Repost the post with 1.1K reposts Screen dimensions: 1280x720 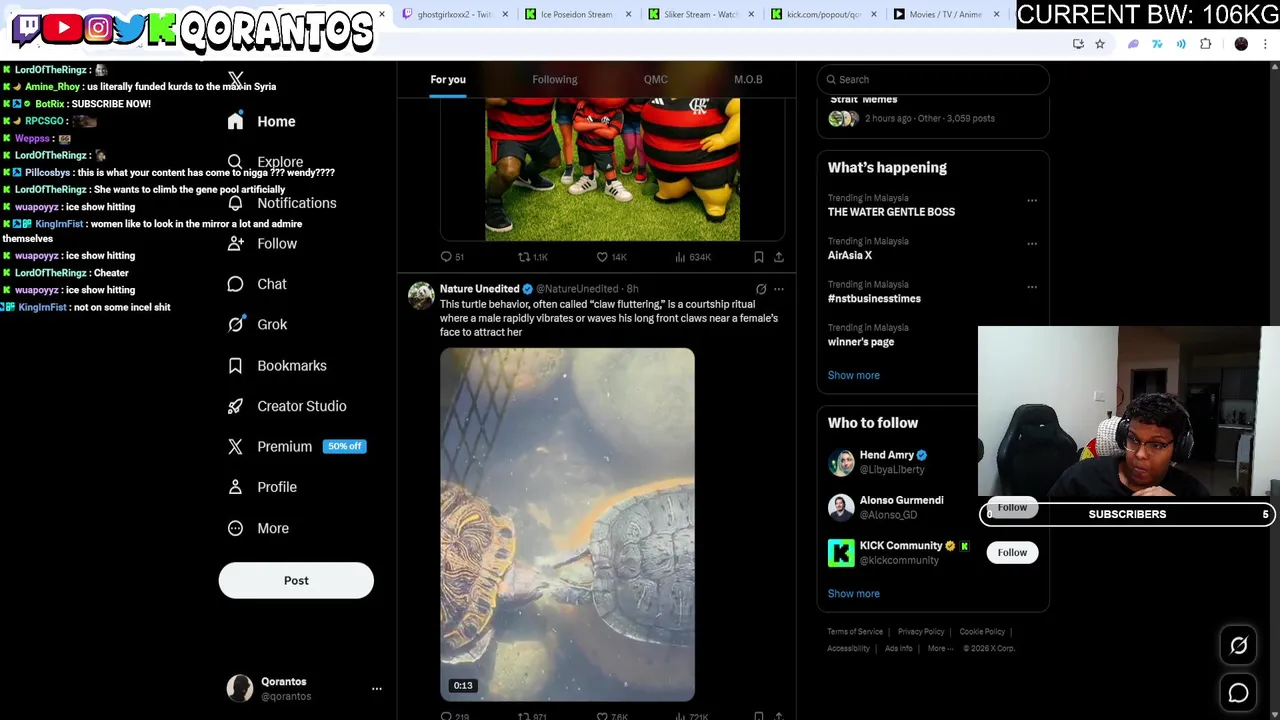pos(532,257)
